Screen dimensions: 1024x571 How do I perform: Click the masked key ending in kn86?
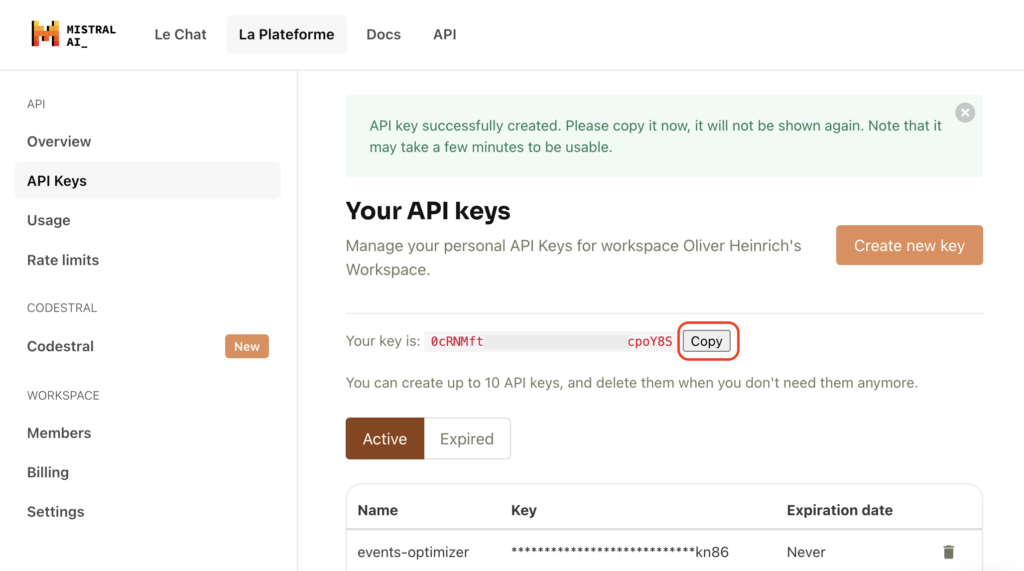[620, 552]
